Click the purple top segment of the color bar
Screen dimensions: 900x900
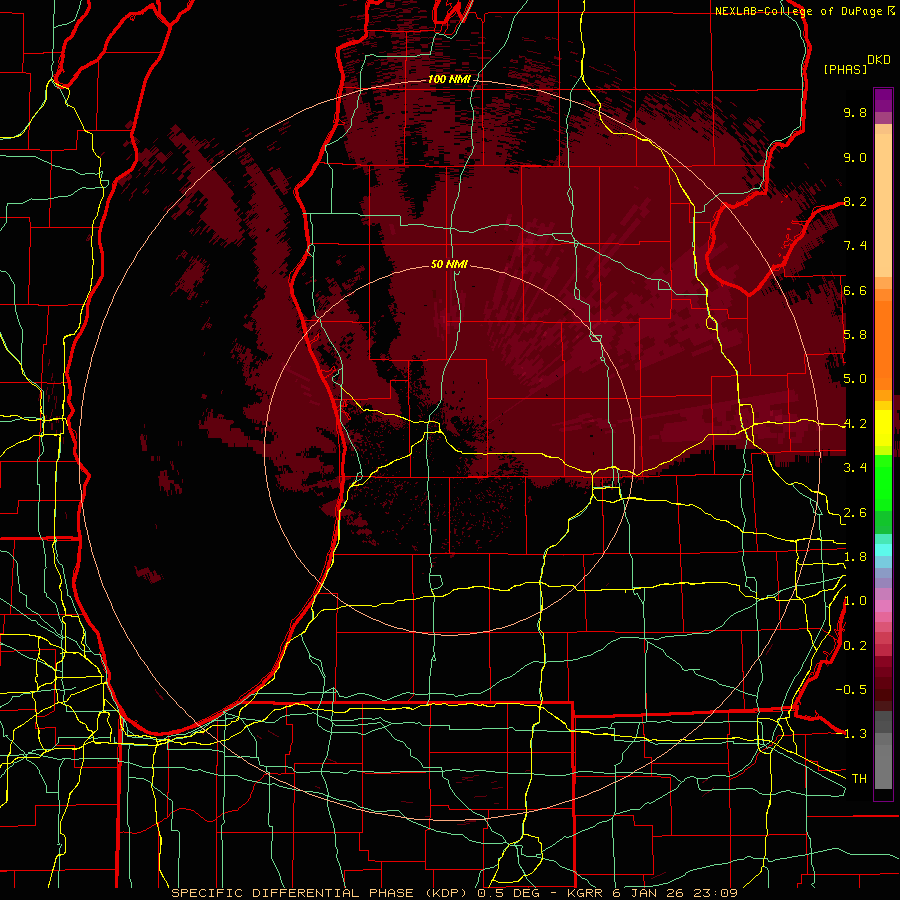pyautogui.click(x=883, y=100)
